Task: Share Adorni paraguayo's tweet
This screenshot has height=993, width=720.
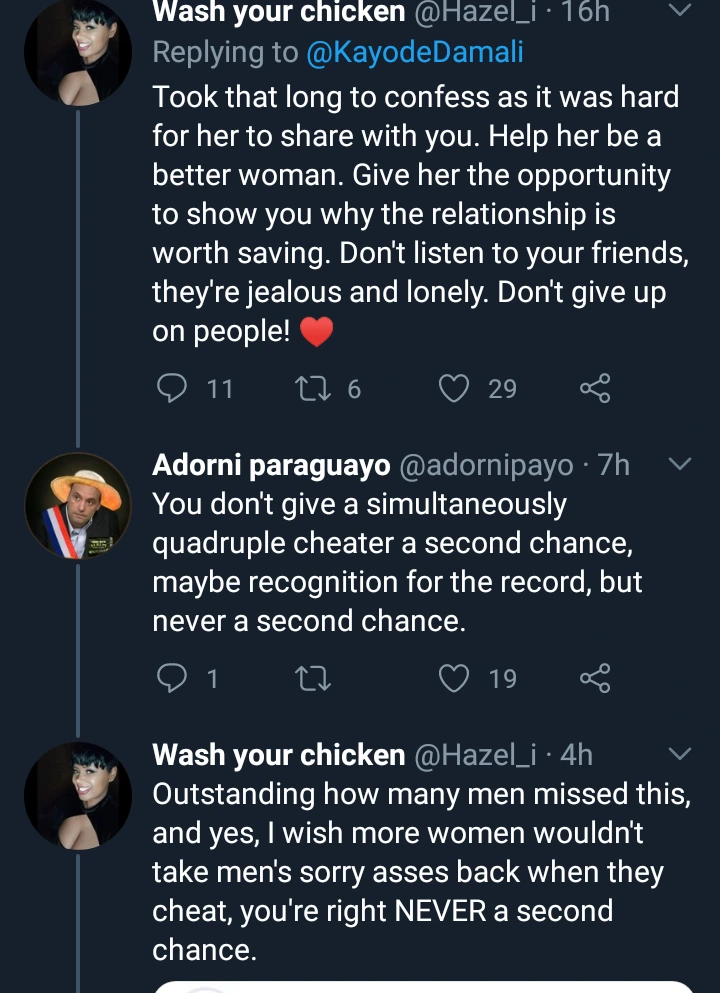Action: pyautogui.click(x=595, y=679)
